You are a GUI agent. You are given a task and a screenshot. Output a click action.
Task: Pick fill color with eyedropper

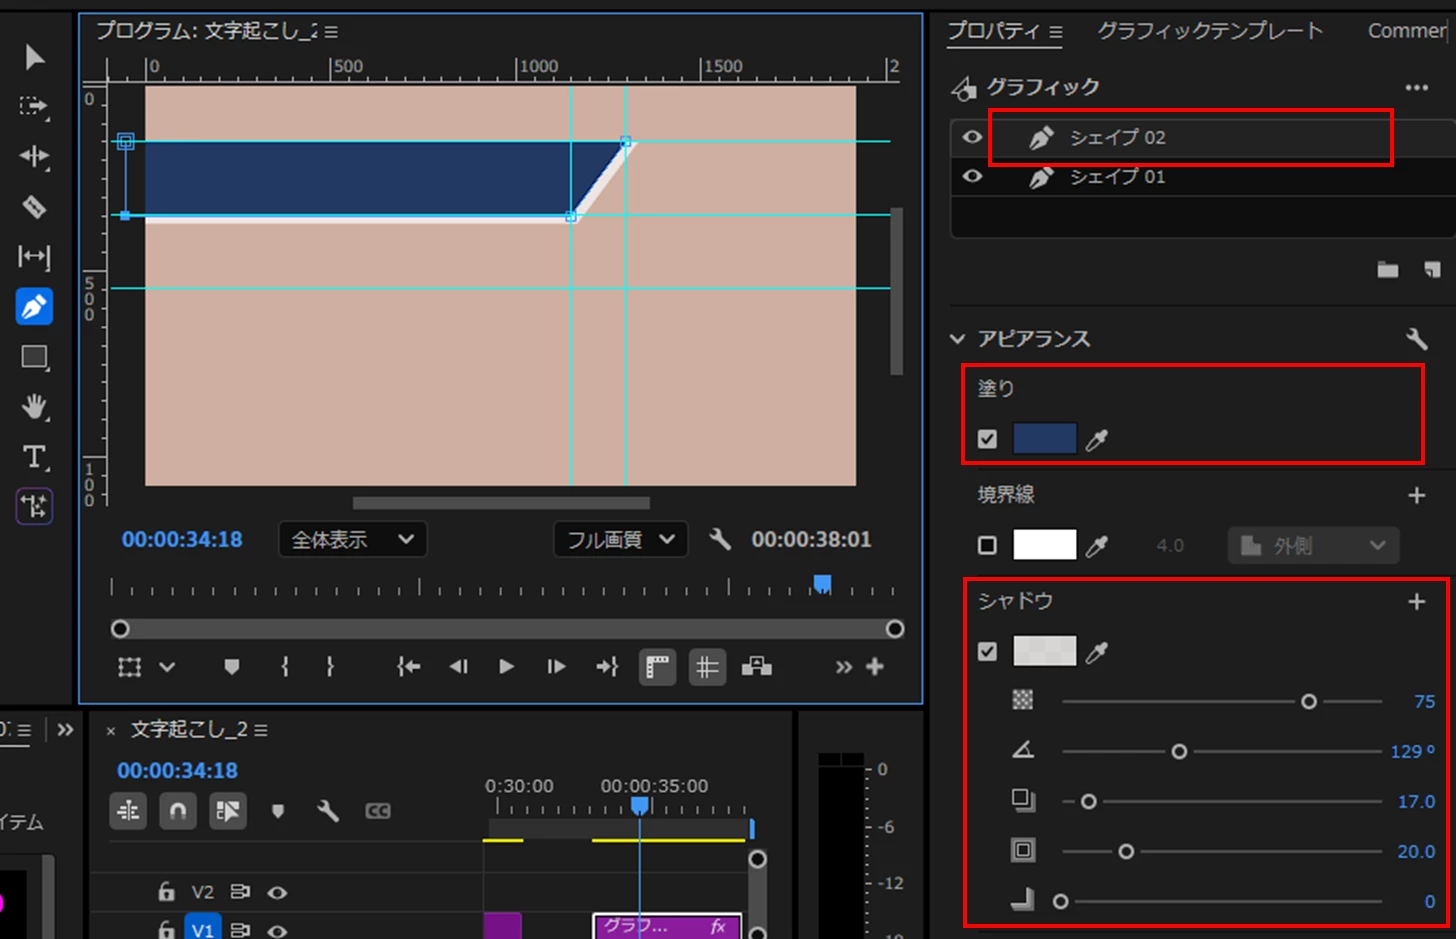click(1097, 440)
